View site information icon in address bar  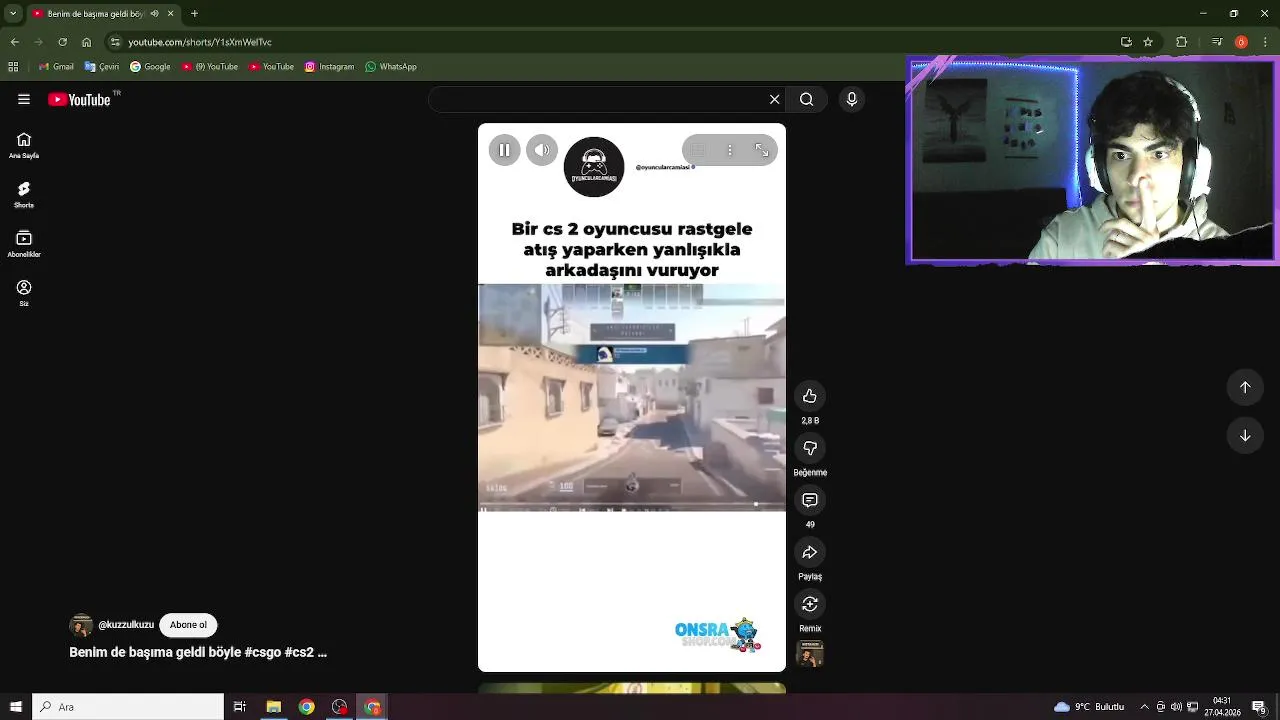tap(116, 42)
